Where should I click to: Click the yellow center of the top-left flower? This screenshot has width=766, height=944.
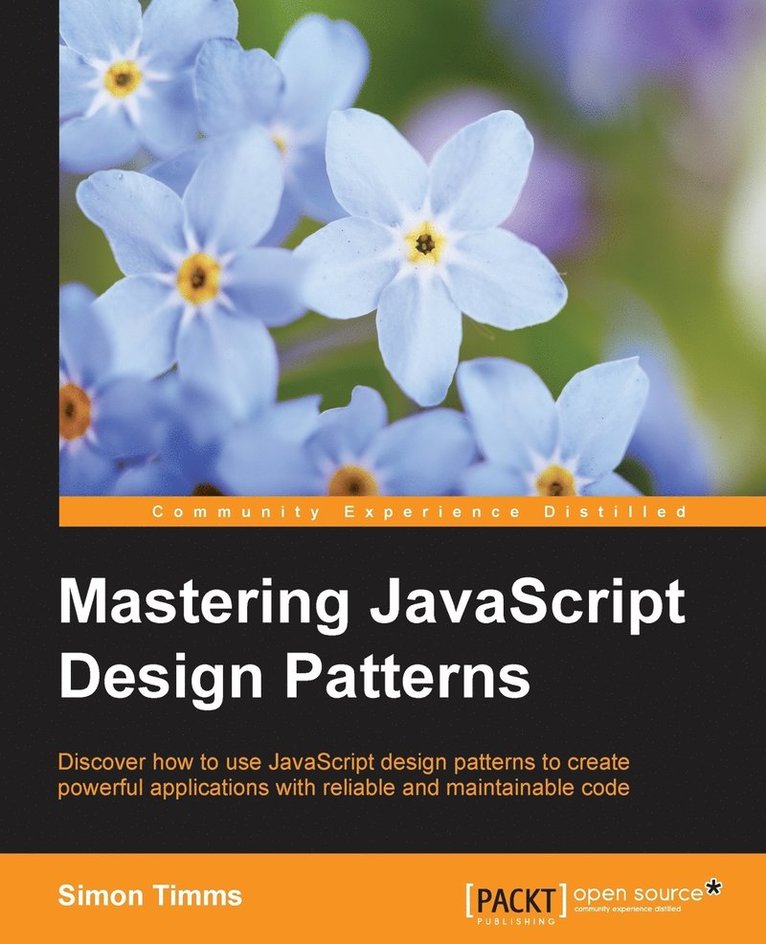(123, 78)
